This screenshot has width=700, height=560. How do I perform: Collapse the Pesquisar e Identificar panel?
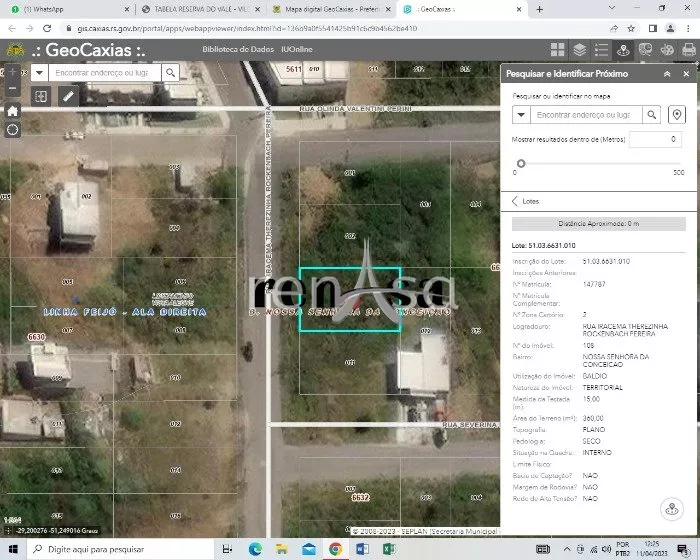tap(667, 74)
